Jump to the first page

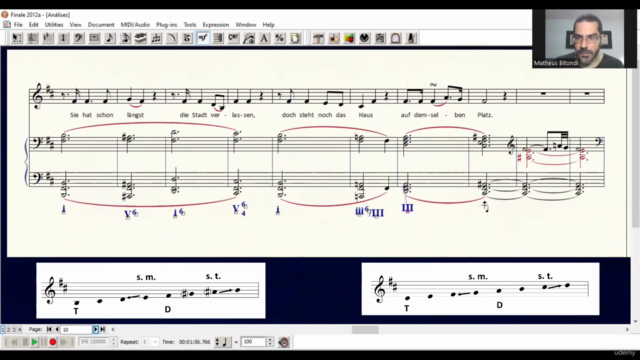click(x=49, y=329)
